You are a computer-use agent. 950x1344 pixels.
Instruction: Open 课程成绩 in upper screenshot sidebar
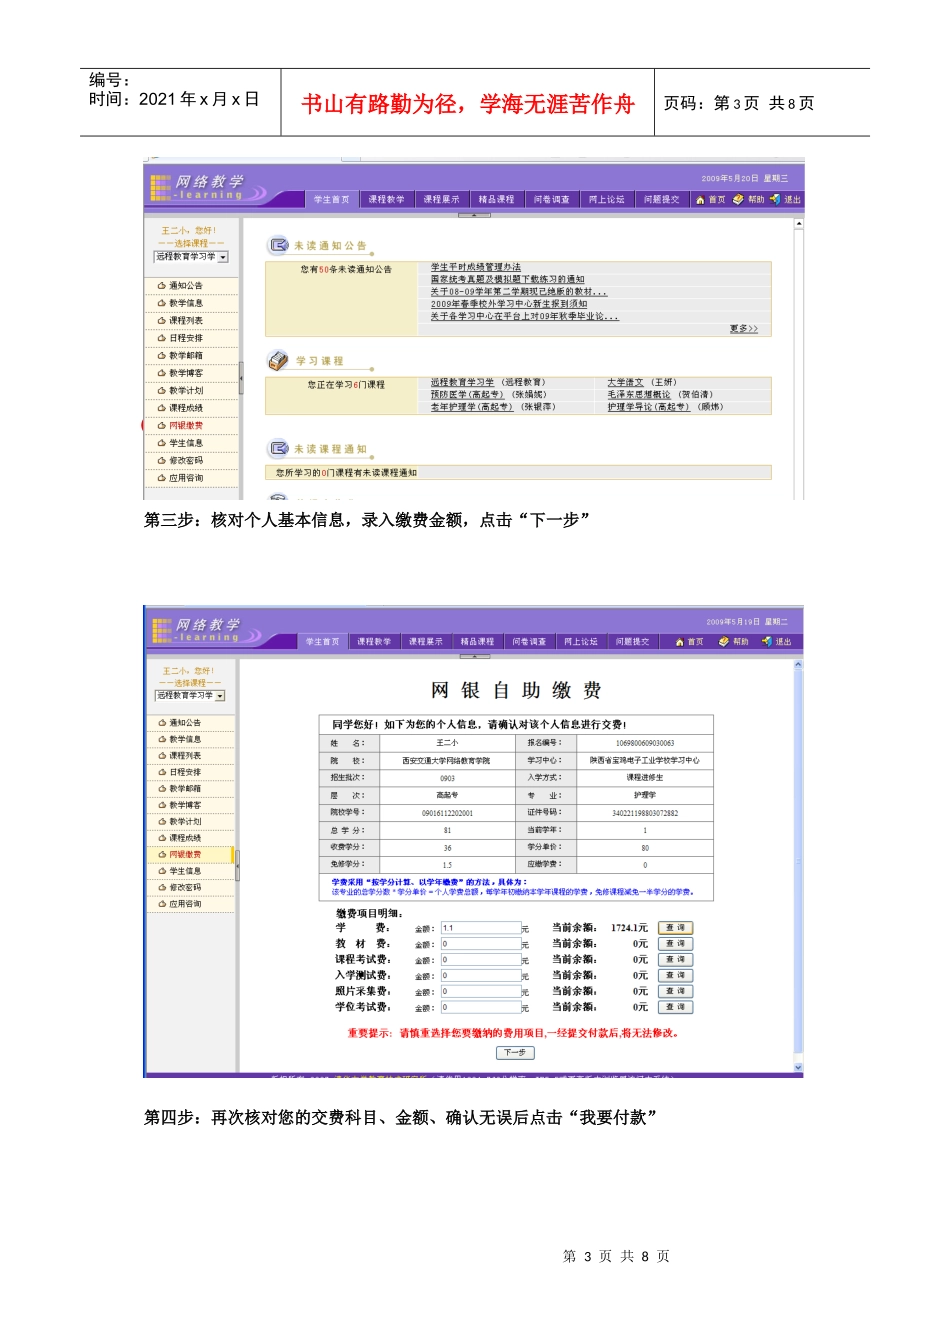(x=185, y=408)
